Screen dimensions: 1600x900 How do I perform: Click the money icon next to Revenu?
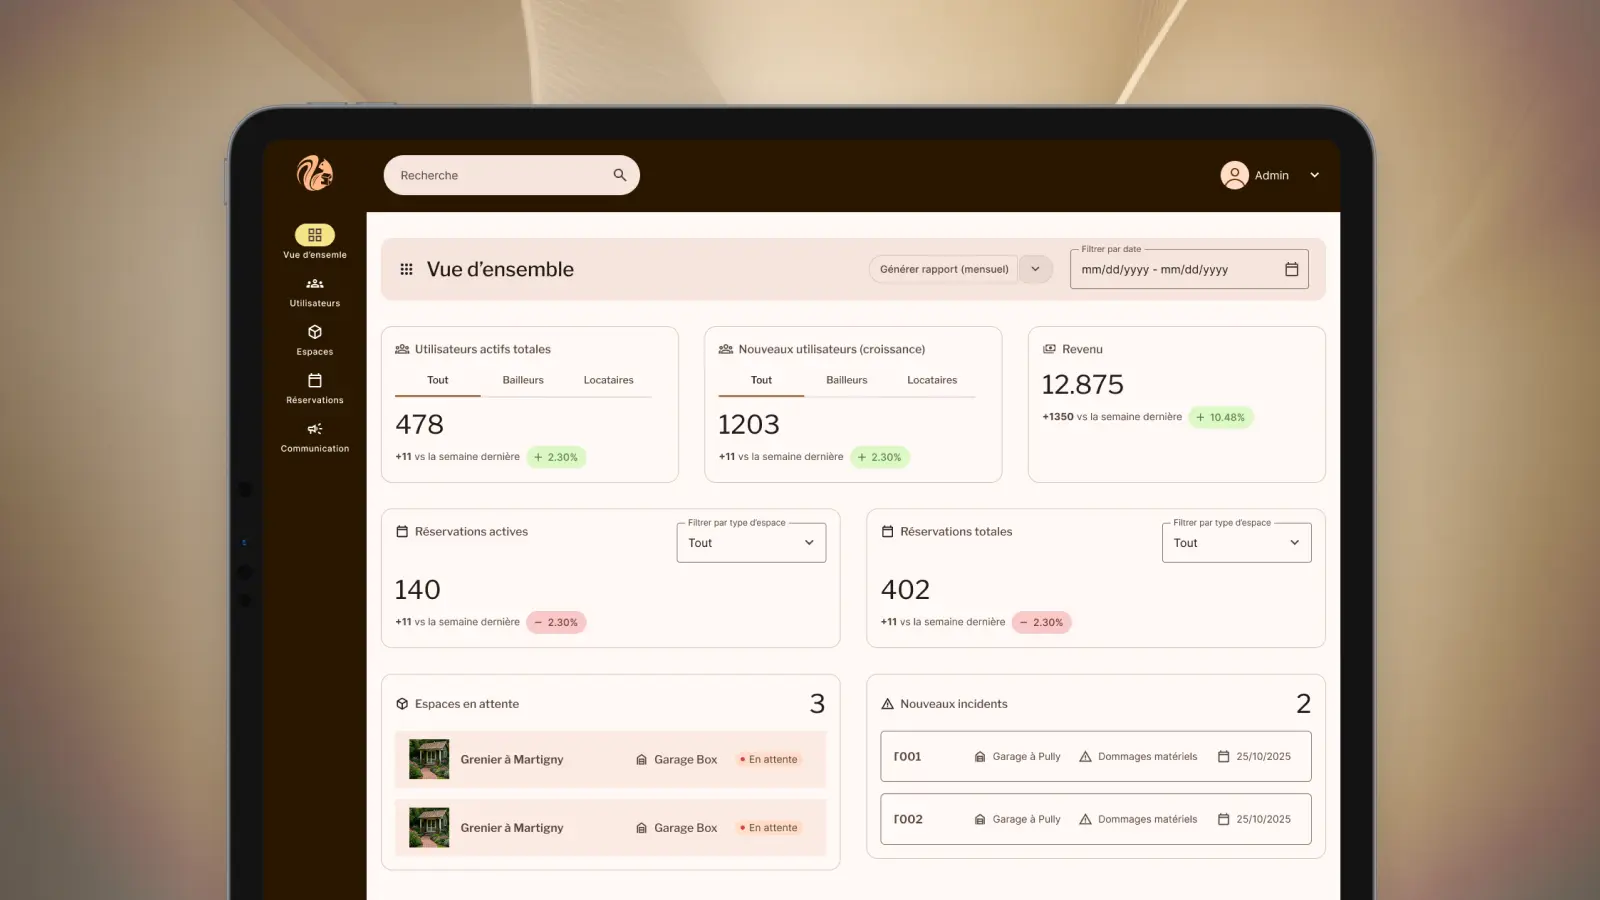click(1049, 349)
